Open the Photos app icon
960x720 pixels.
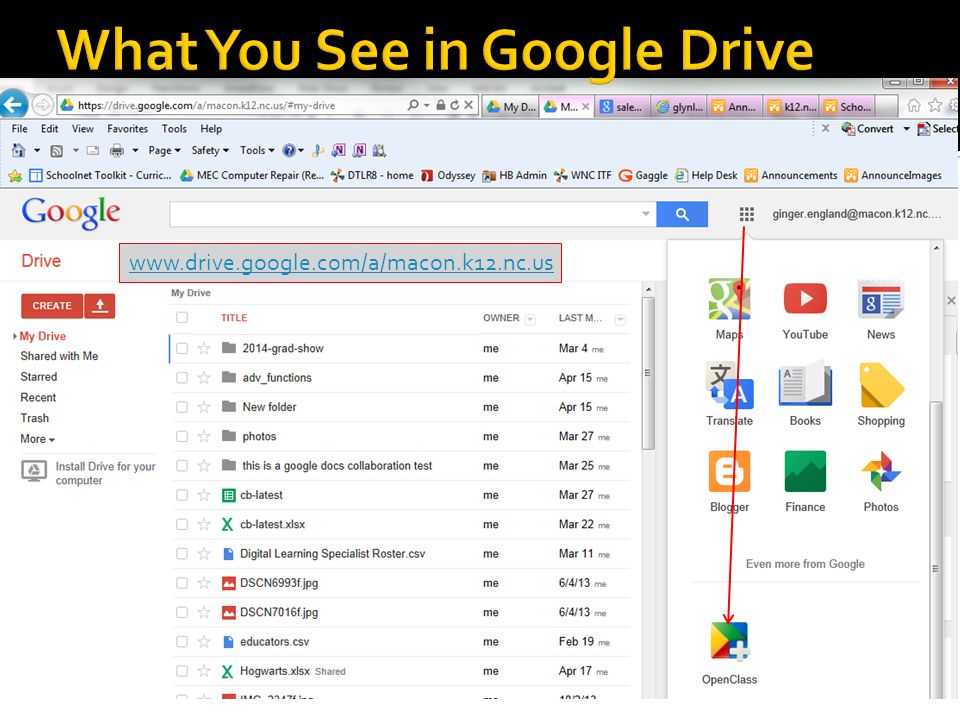tap(881, 471)
